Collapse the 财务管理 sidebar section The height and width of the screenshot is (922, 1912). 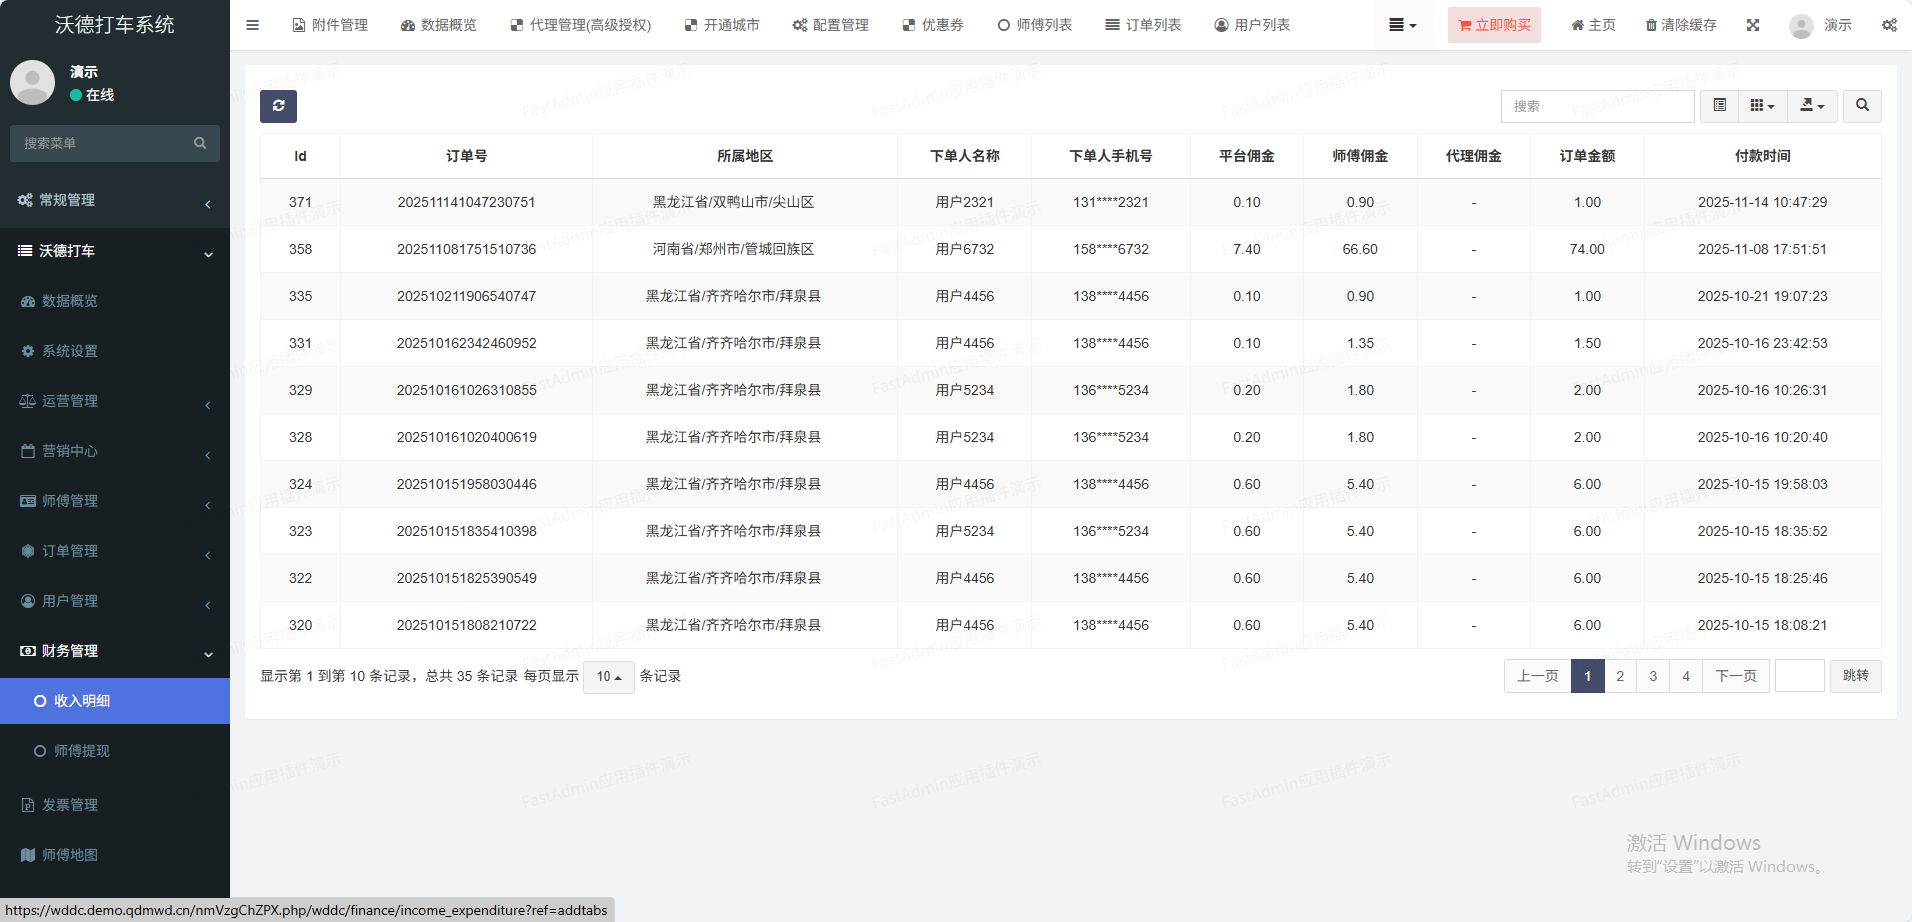click(x=115, y=651)
